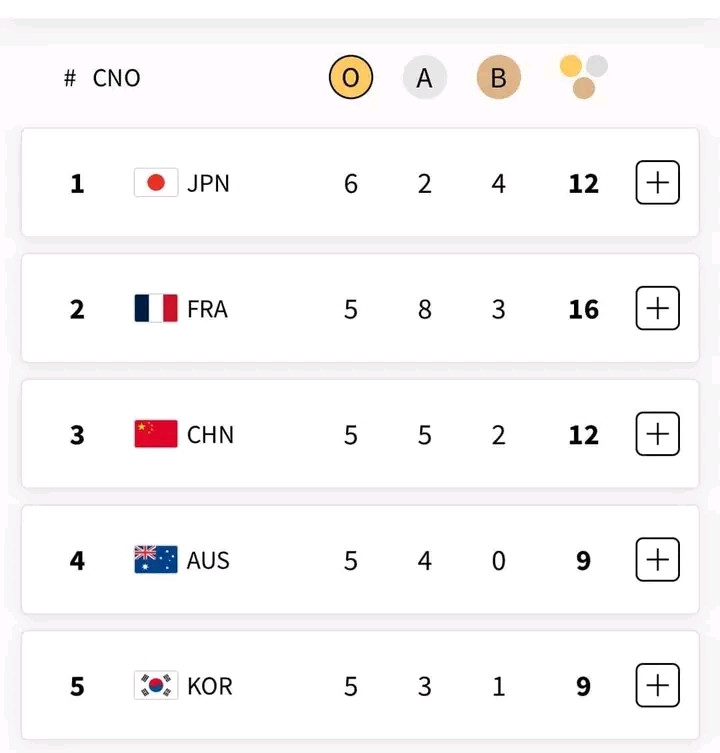The width and height of the screenshot is (720, 753).
Task: Click the gold medal O column icon
Action: (351, 78)
